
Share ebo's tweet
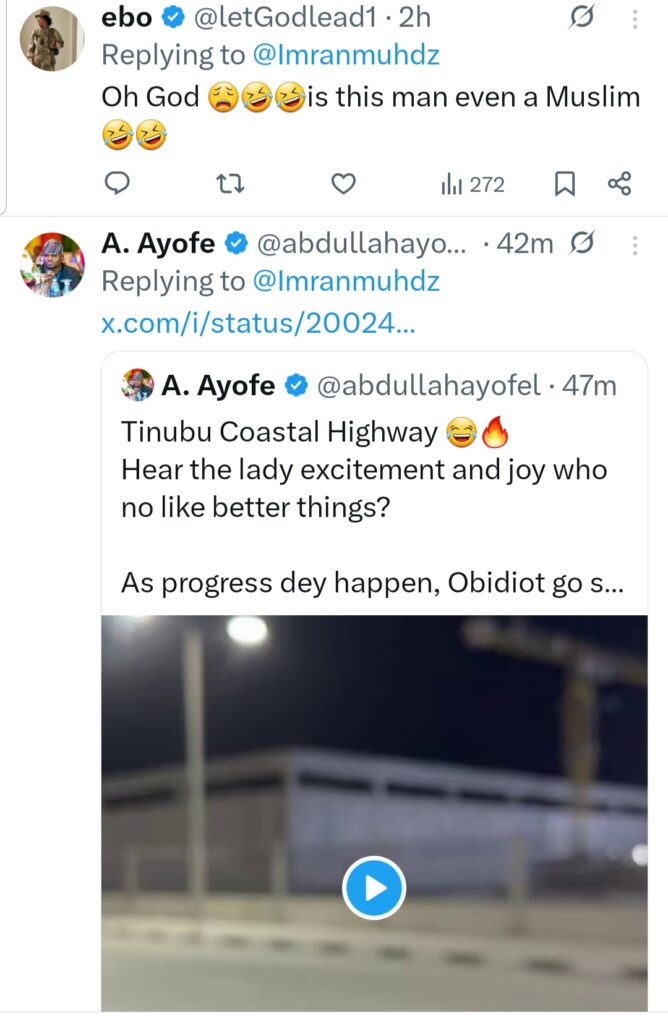click(620, 184)
